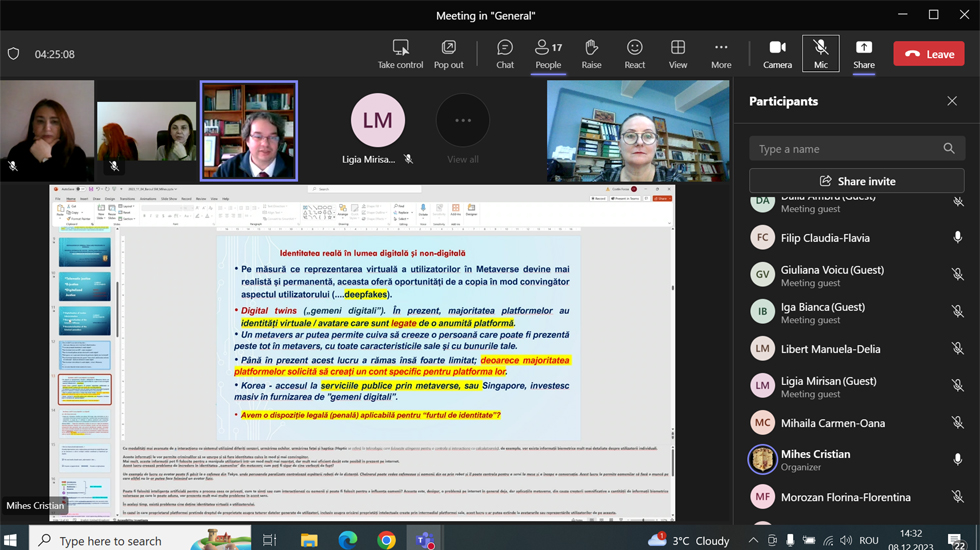Raise your hand in meeting
This screenshot has height=550, width=980.
[591, 54]
